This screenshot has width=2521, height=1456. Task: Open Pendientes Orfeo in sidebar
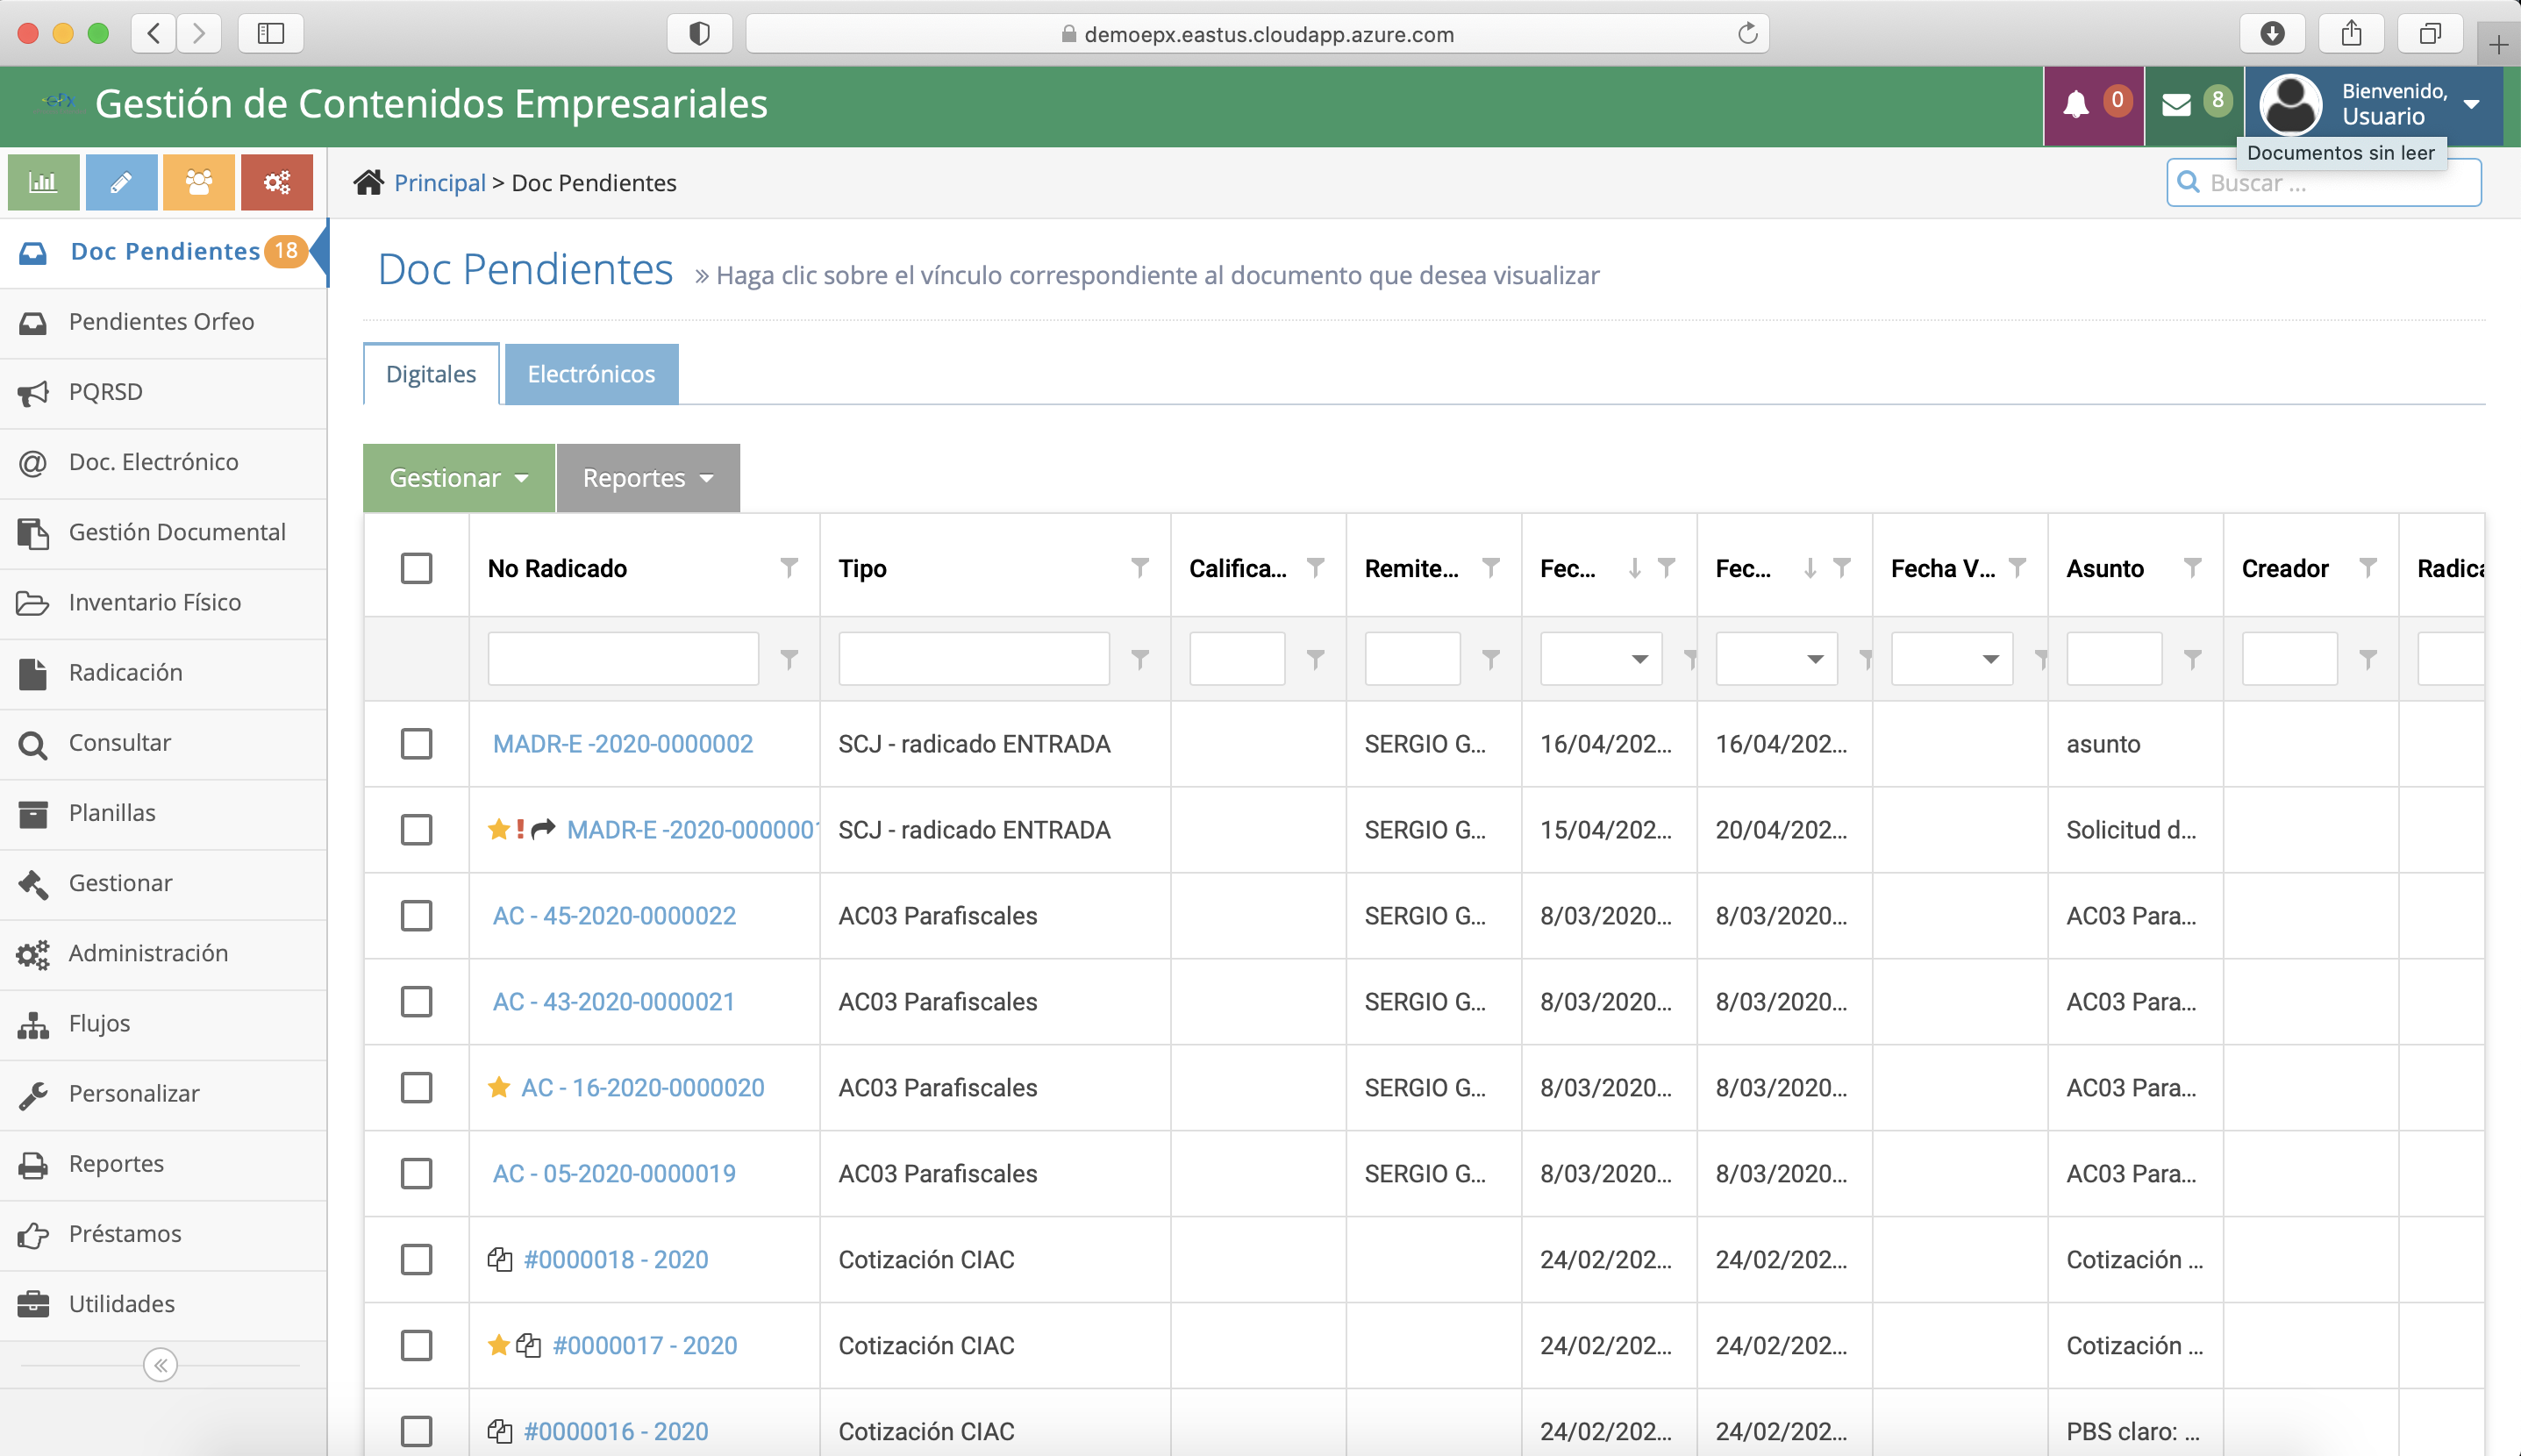tap(164, 322)
